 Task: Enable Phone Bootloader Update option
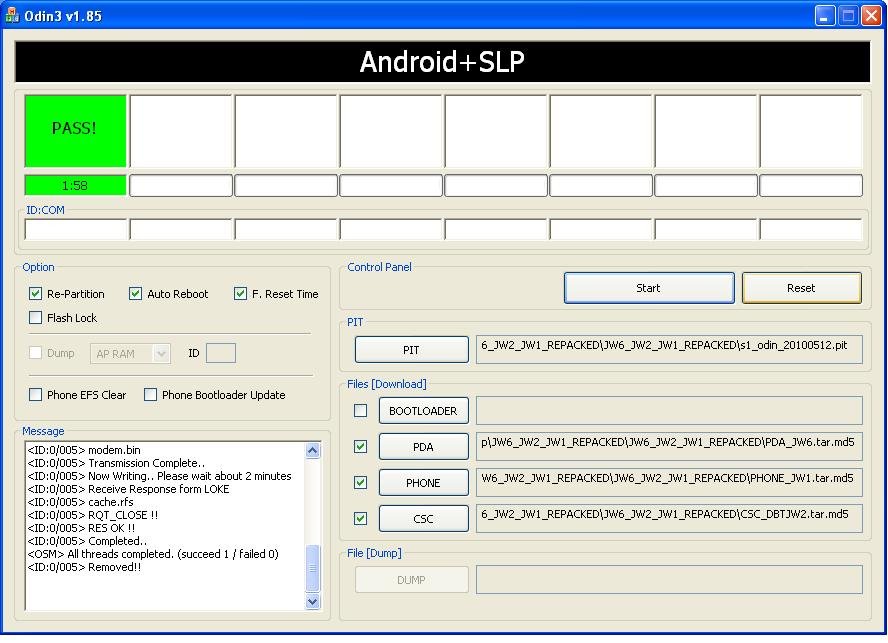point(150,394)
